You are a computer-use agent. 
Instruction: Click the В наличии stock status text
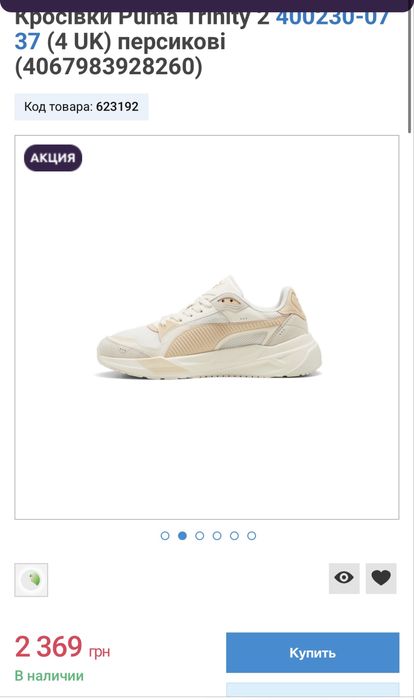pos(49,675)
